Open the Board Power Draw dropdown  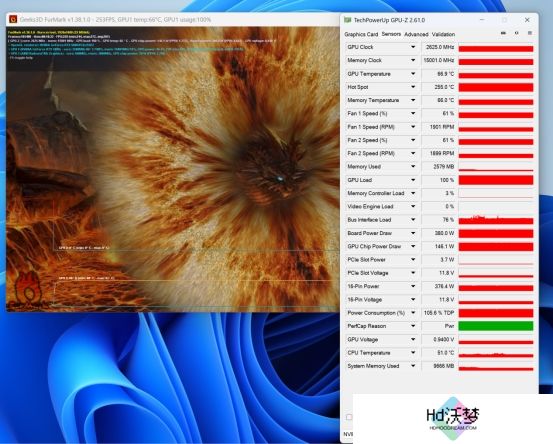click(413, 233)
